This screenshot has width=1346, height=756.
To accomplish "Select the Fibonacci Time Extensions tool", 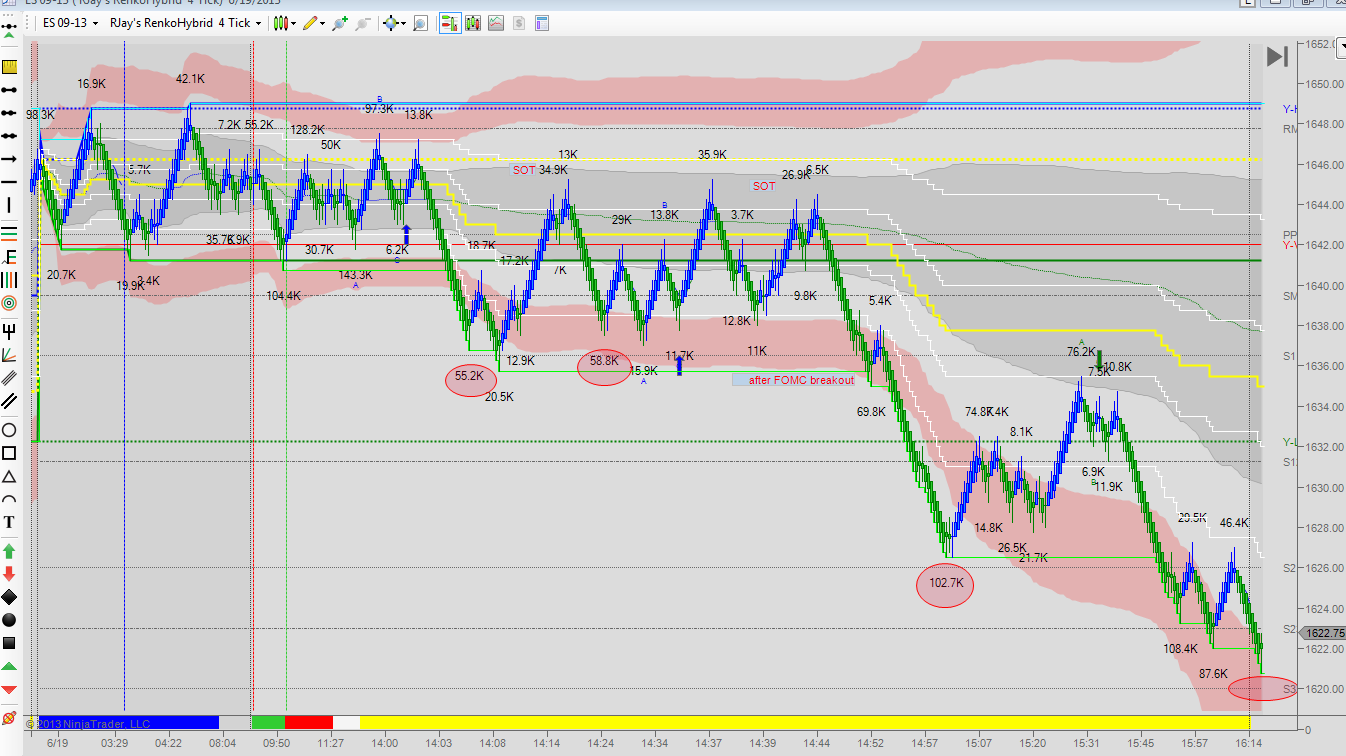I will (x=10, y=279).
